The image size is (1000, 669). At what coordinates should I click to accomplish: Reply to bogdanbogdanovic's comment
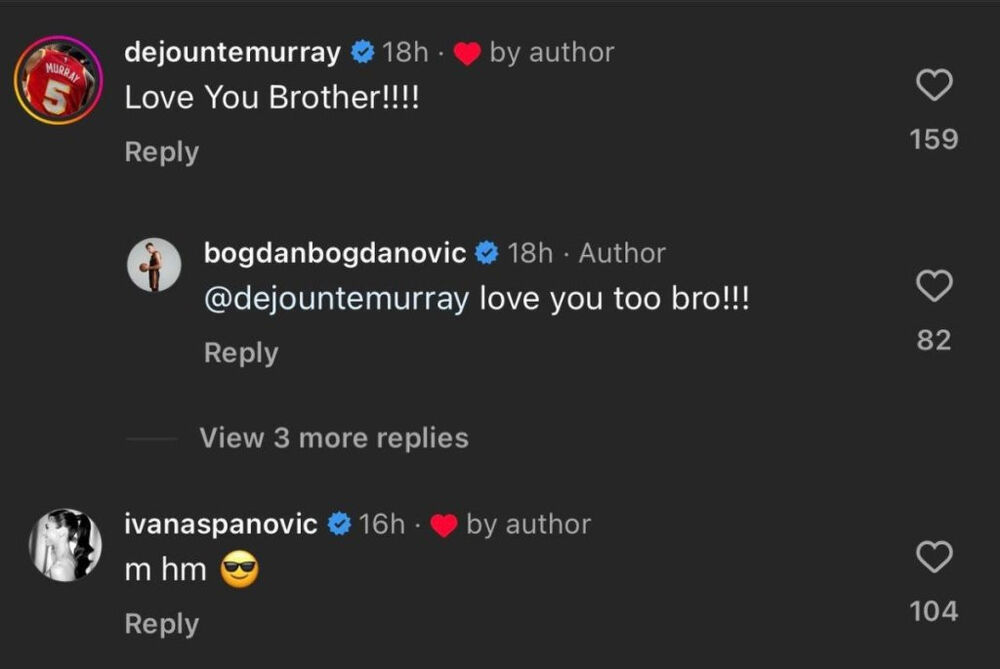241,353
